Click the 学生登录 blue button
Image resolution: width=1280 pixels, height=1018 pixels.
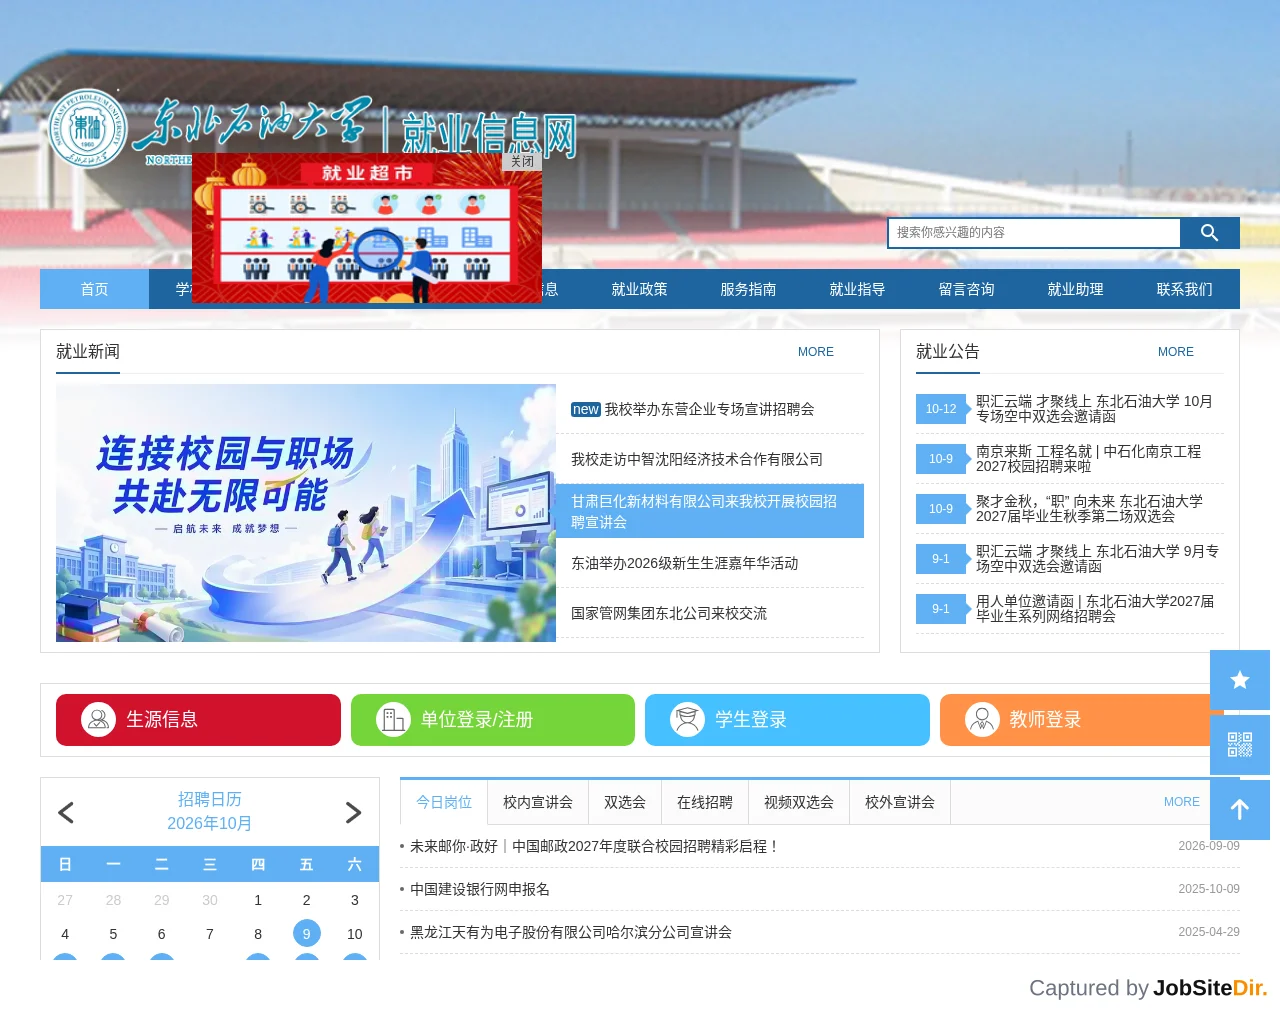[x=787, y=720]
